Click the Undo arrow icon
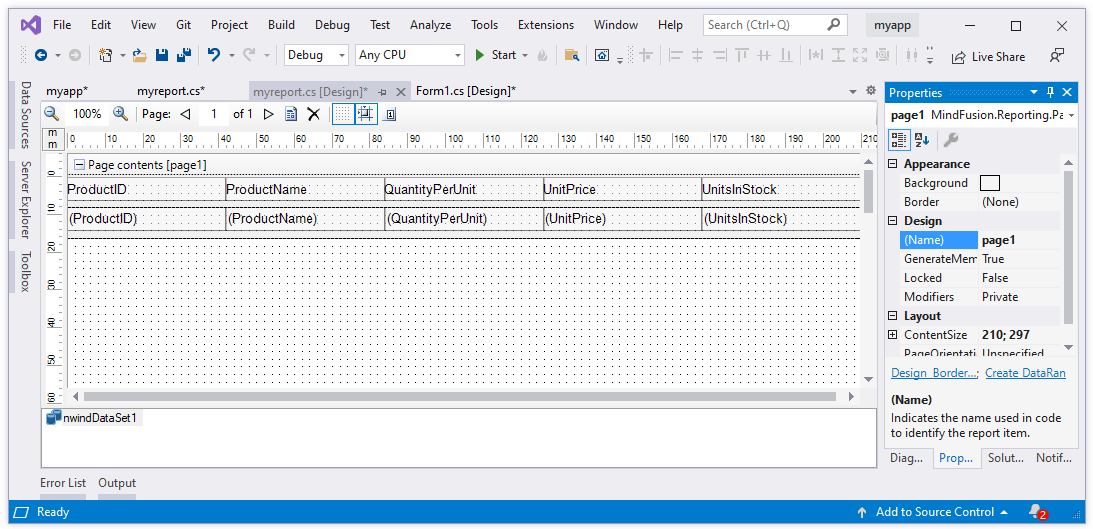1093x529 pixels. [x=214, y=55]
